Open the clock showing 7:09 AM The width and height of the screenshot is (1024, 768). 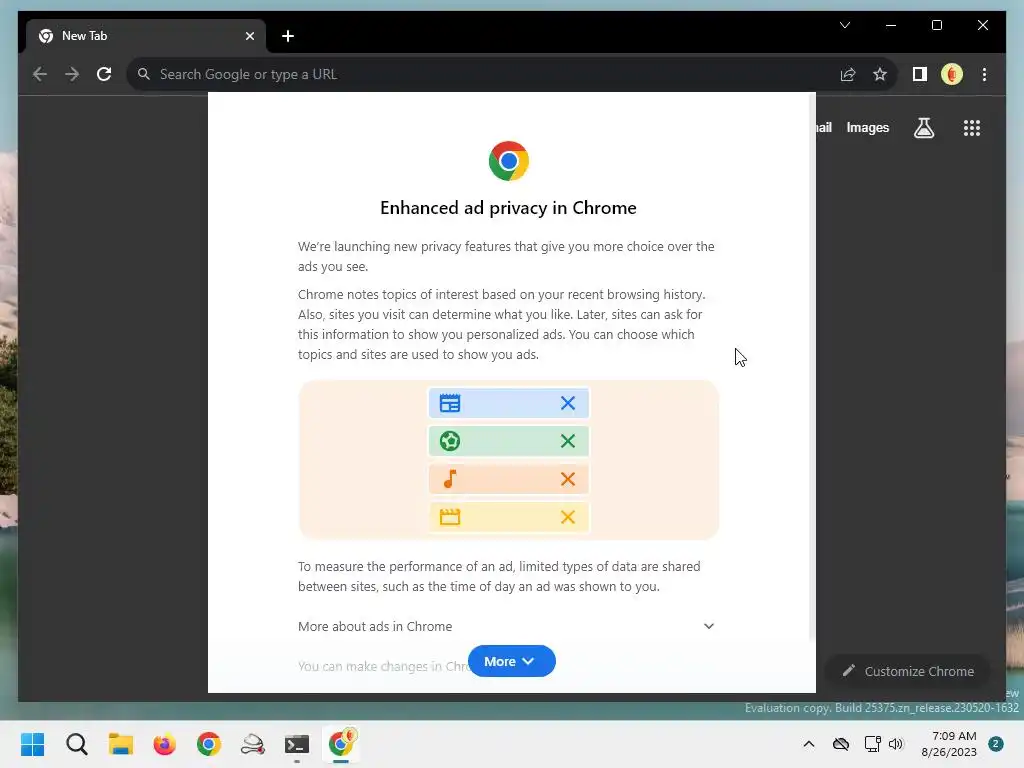pyautogui.click(x=949, y=744)
